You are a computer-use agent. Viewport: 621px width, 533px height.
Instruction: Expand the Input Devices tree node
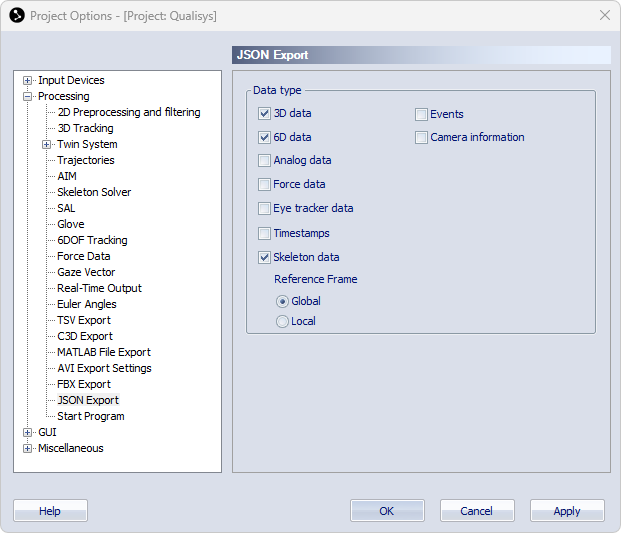pos(27,80)
